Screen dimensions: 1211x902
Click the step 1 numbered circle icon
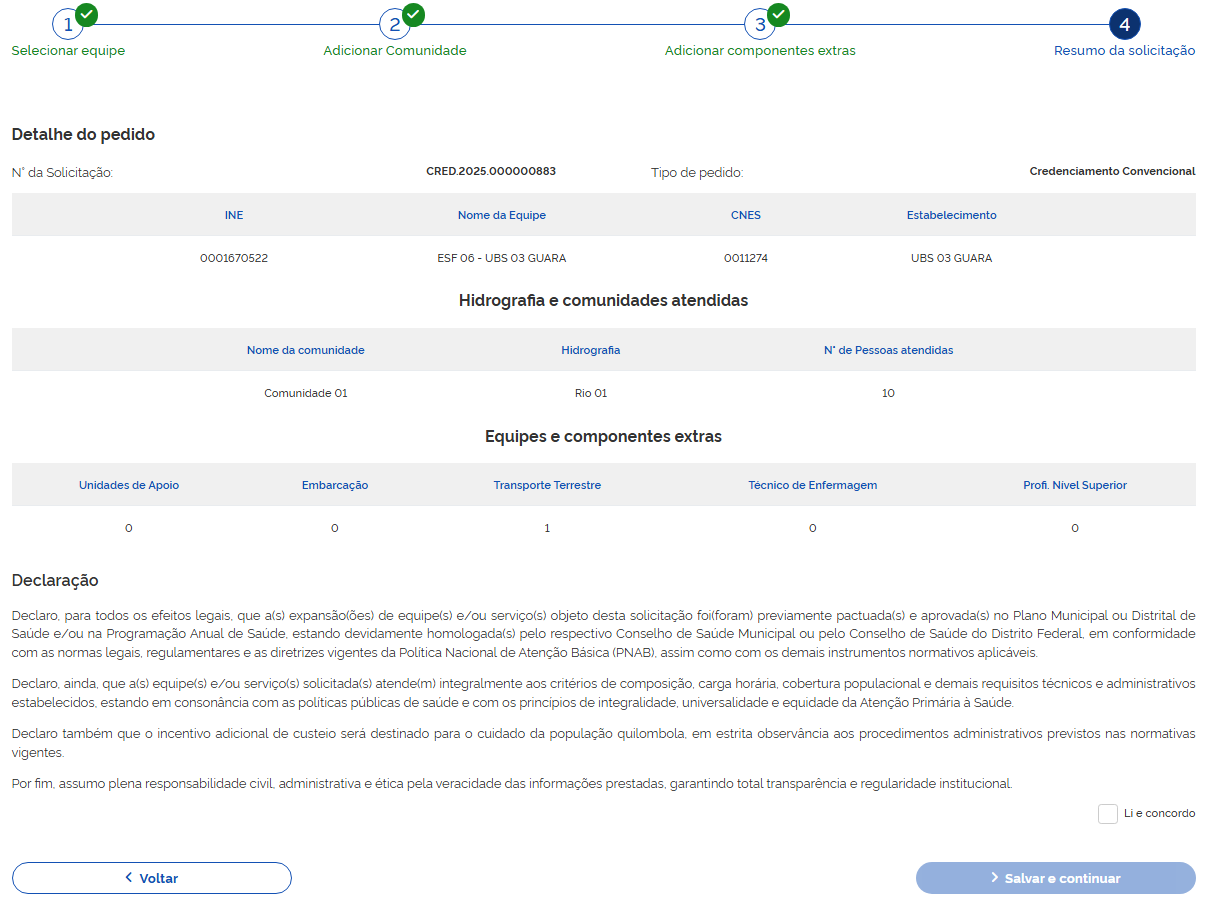pos(68,24)
